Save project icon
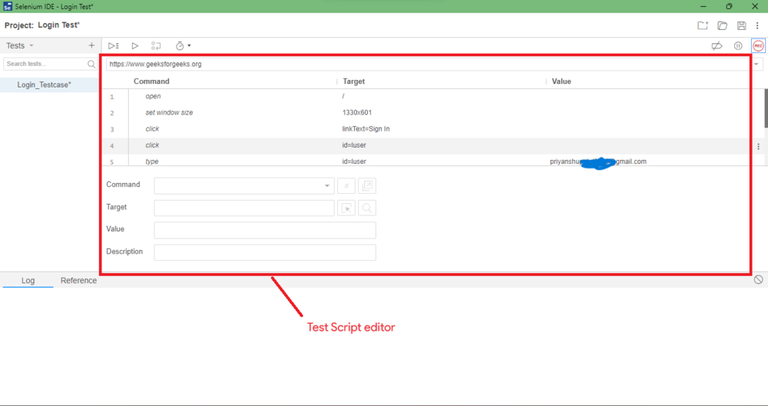The image size is (768, 406). point(742,25)
